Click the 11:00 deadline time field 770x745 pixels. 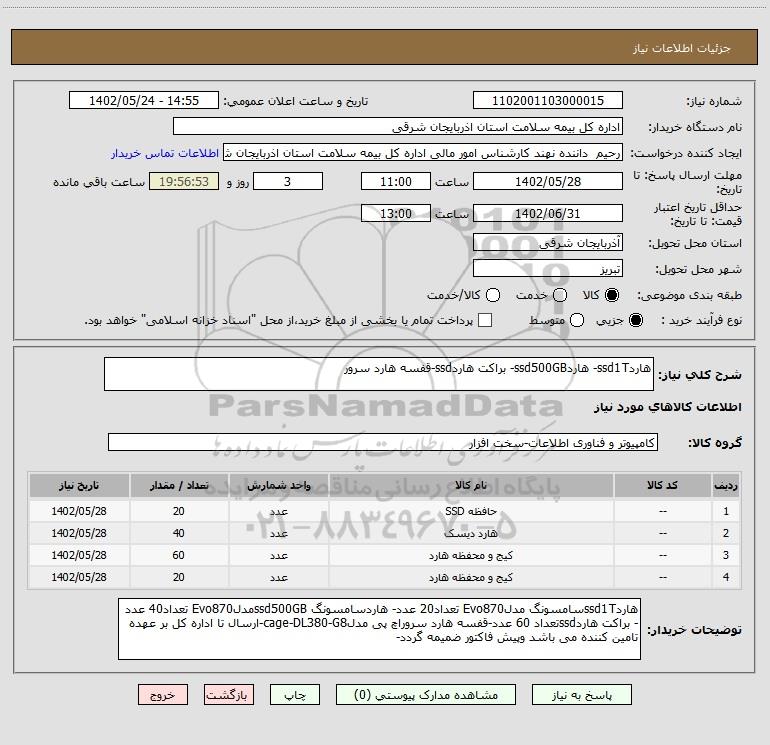(x=396, y=181)
